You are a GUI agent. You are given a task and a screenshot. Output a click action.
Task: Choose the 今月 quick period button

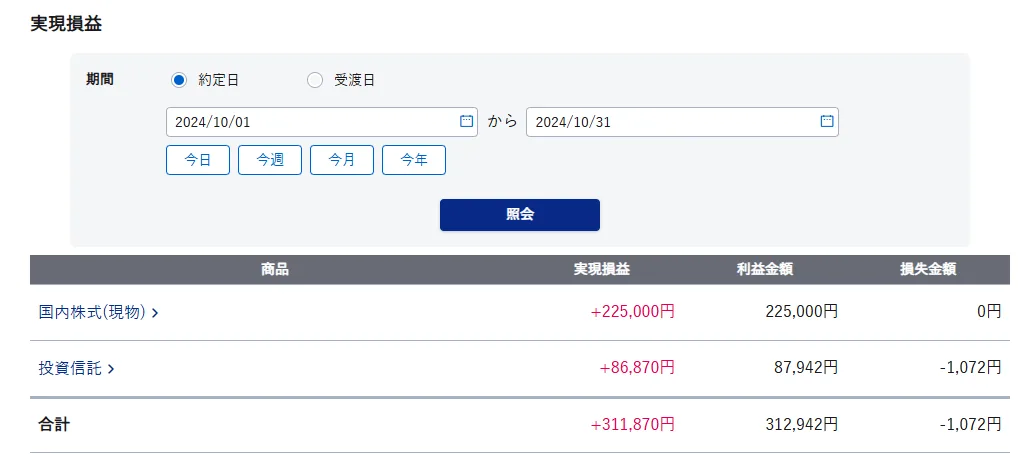(x=342, y=160)
